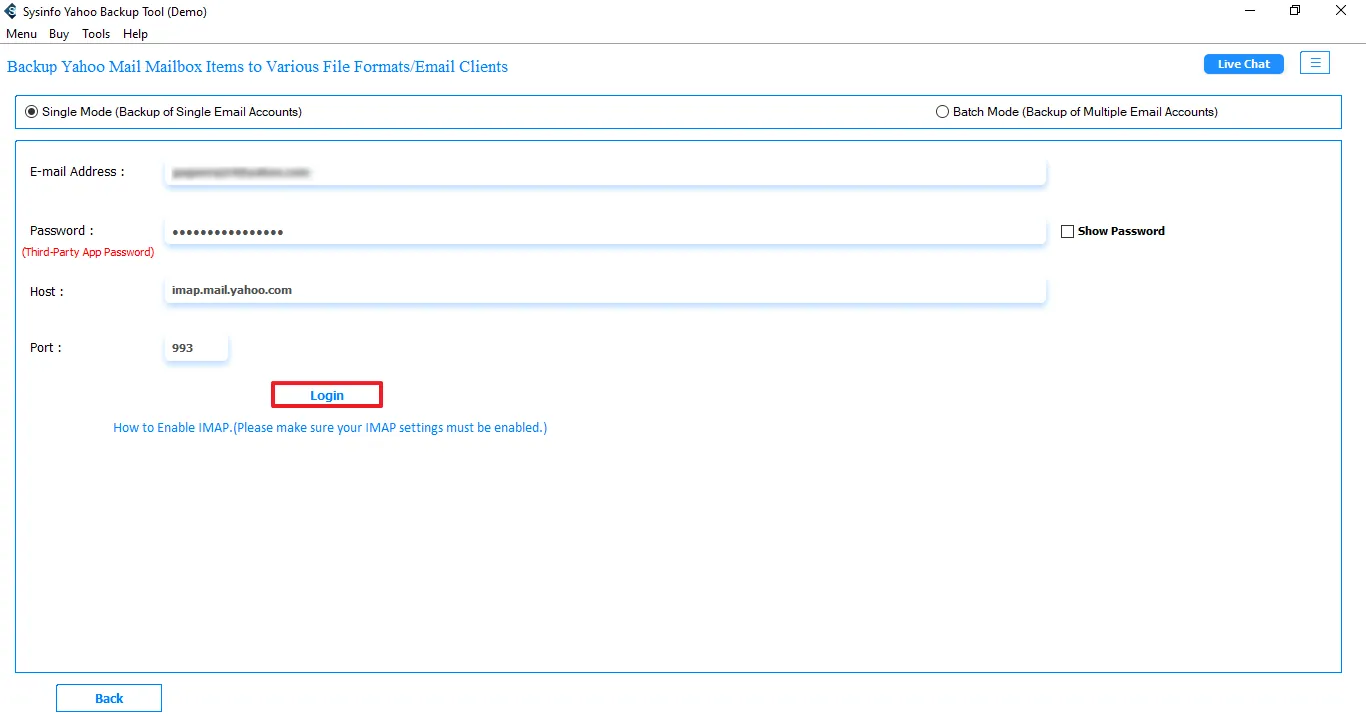
Task: Click the Backup Yahoo Mail Mailbox Items heading
Action: 257,67
